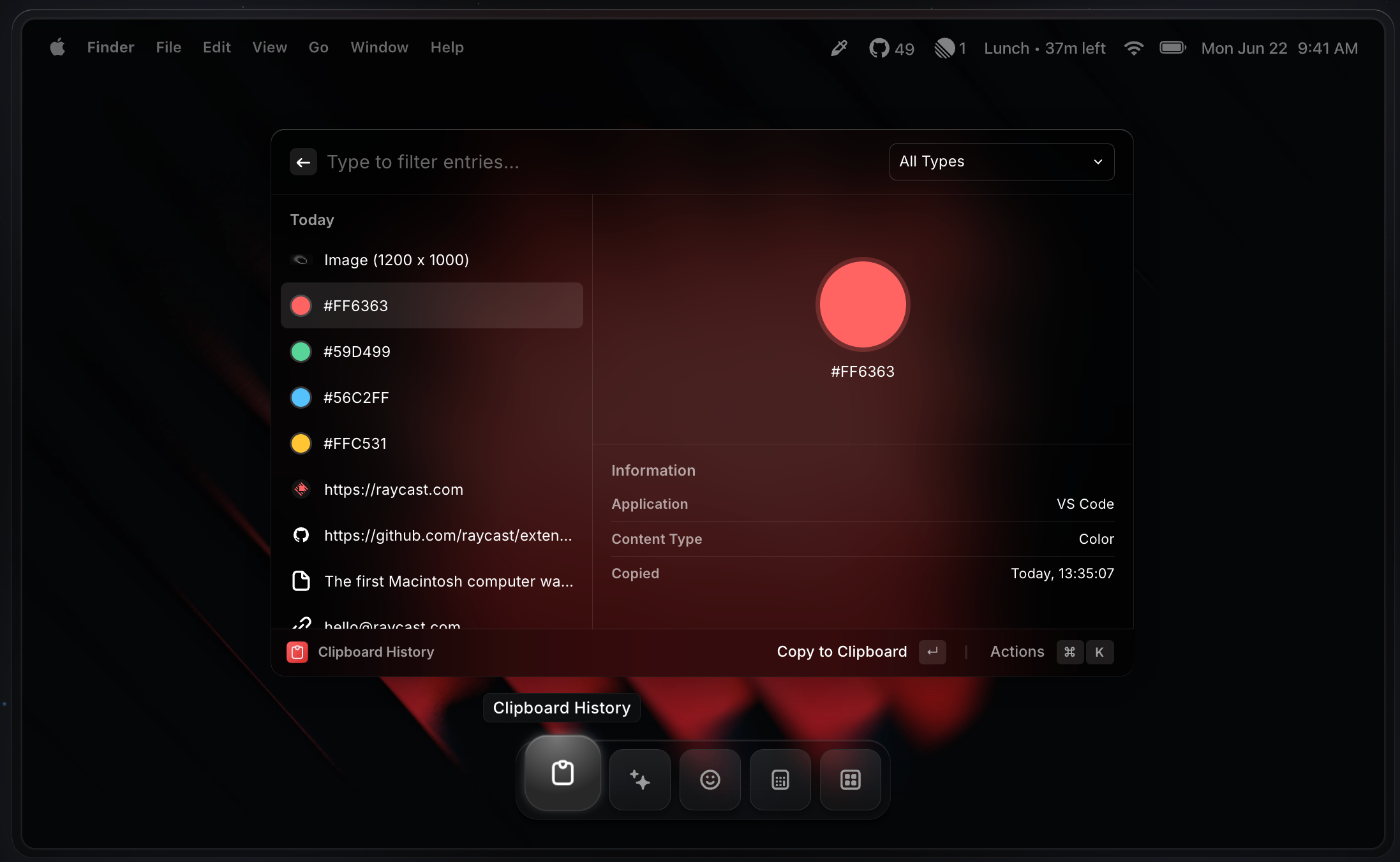Open the Actions menu
Screen dimensions: 1400x862
point(1017,652)
